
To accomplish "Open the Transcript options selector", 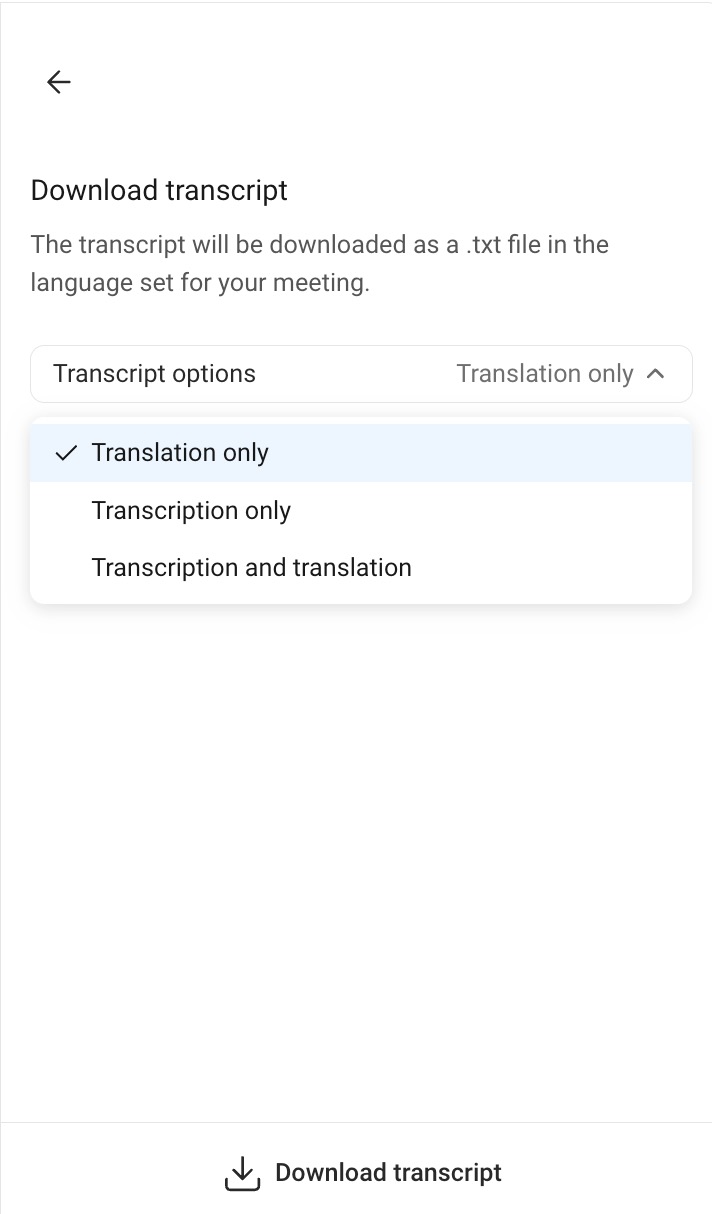I will click(360, 373).
